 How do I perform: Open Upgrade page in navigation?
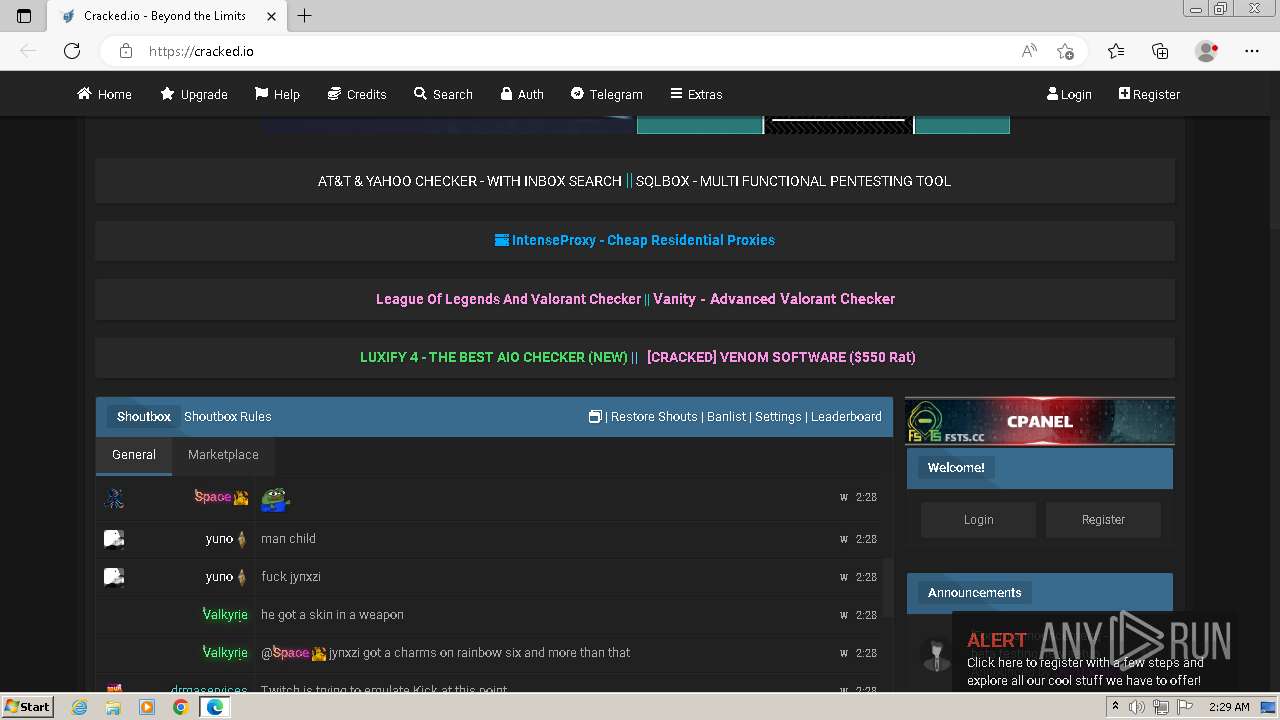pyautogui.click(x=194, y=94)
